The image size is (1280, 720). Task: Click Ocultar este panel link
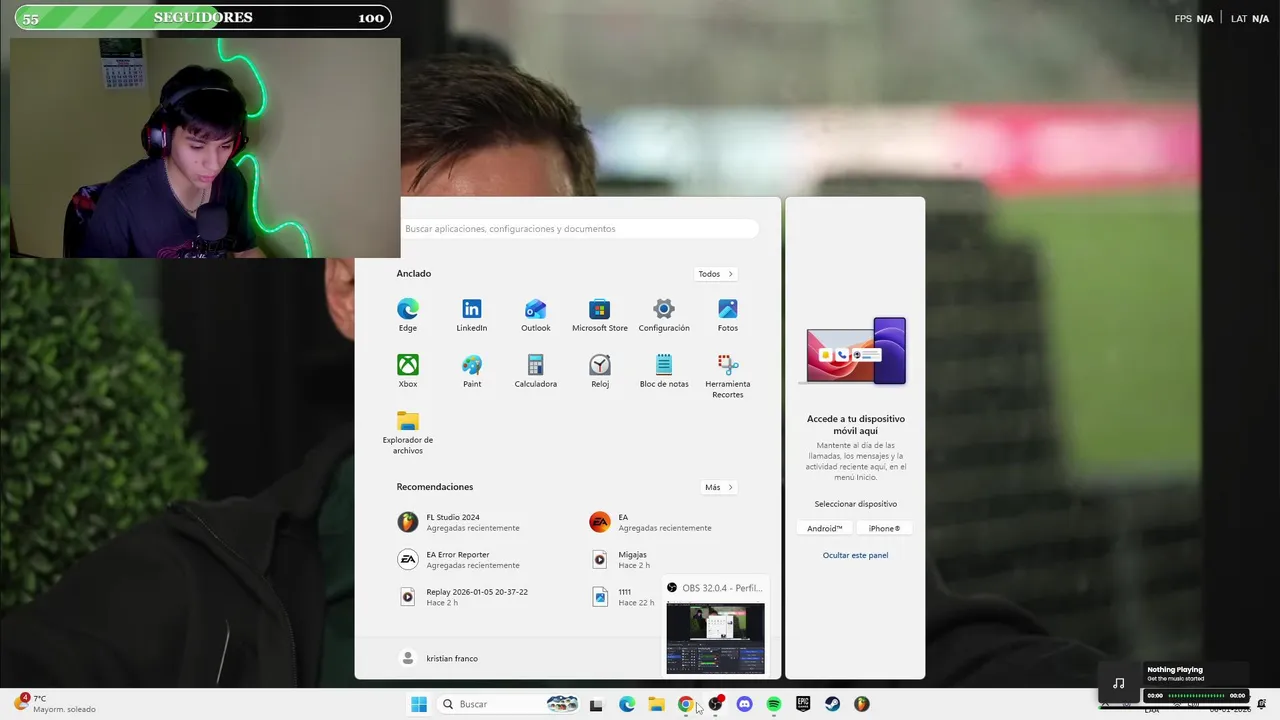pos(855,555)
